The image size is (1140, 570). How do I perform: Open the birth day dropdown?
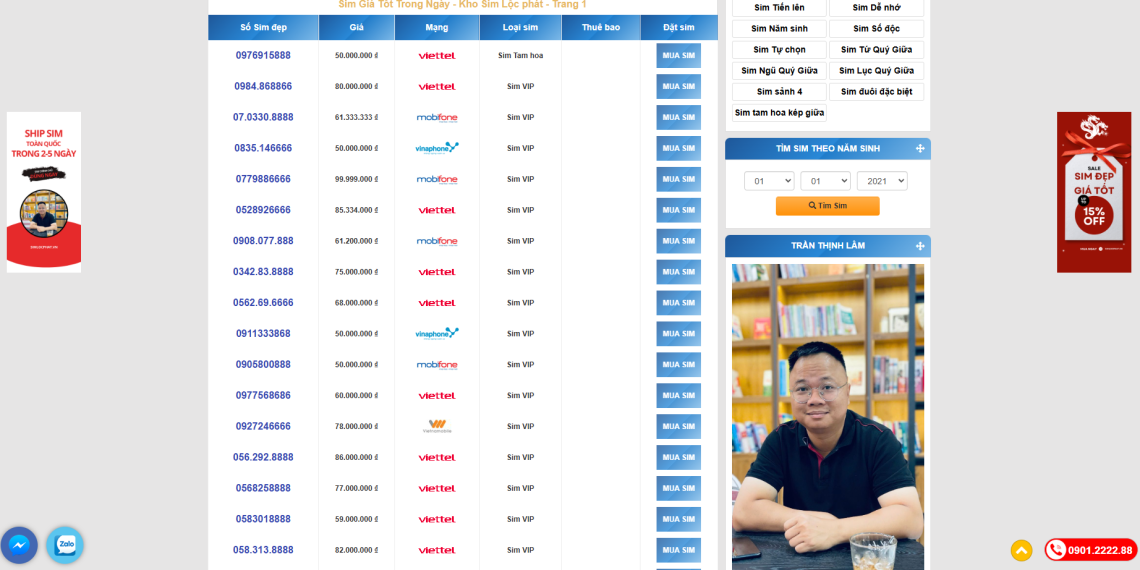[768, 181]
